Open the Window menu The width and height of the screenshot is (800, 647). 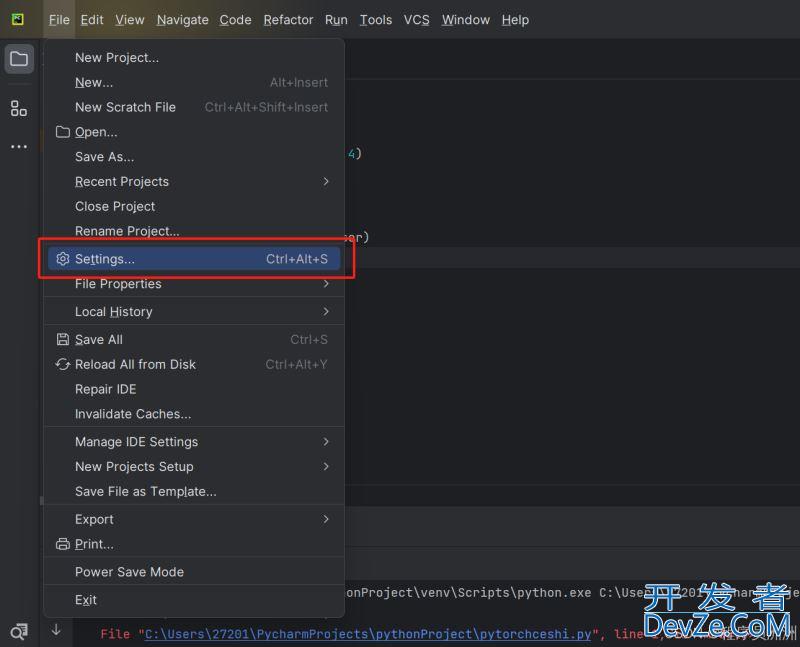(465, 20)
